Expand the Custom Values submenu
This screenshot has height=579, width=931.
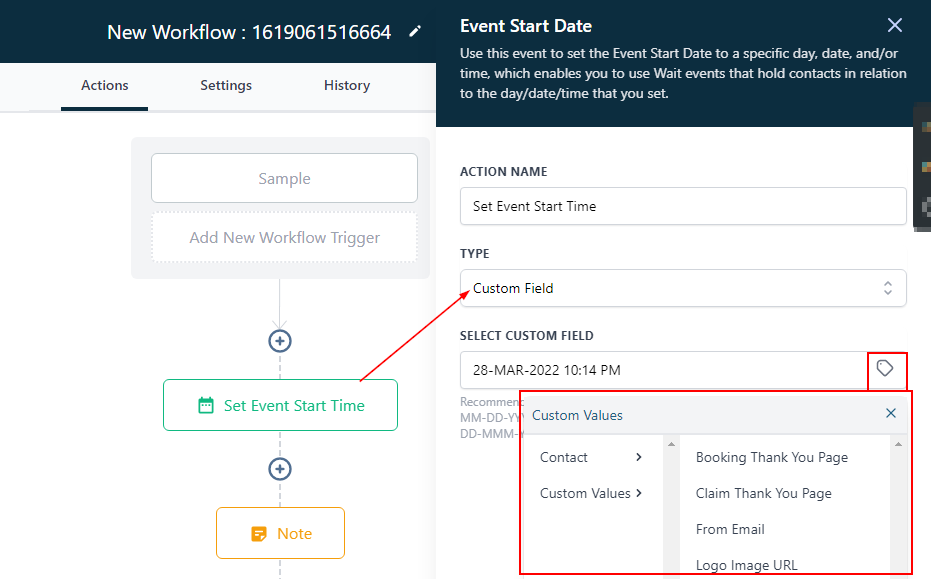click(x=590, y=493)
